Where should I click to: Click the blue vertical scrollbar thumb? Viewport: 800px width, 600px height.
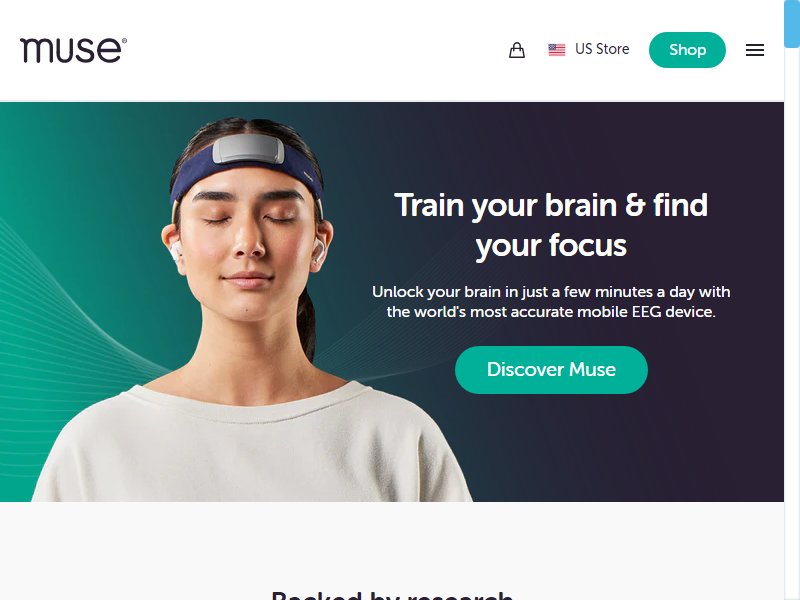click(x=792, y=24)
